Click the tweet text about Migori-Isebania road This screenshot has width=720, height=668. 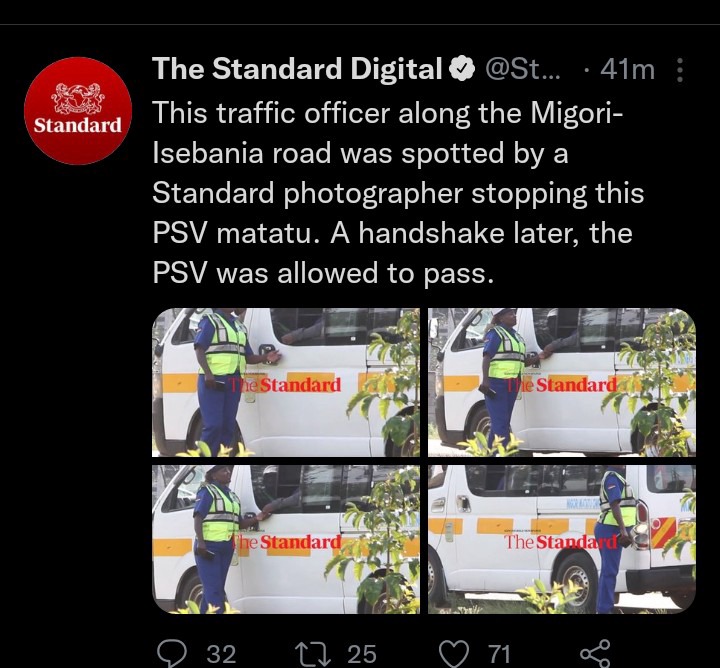[398, 193]
